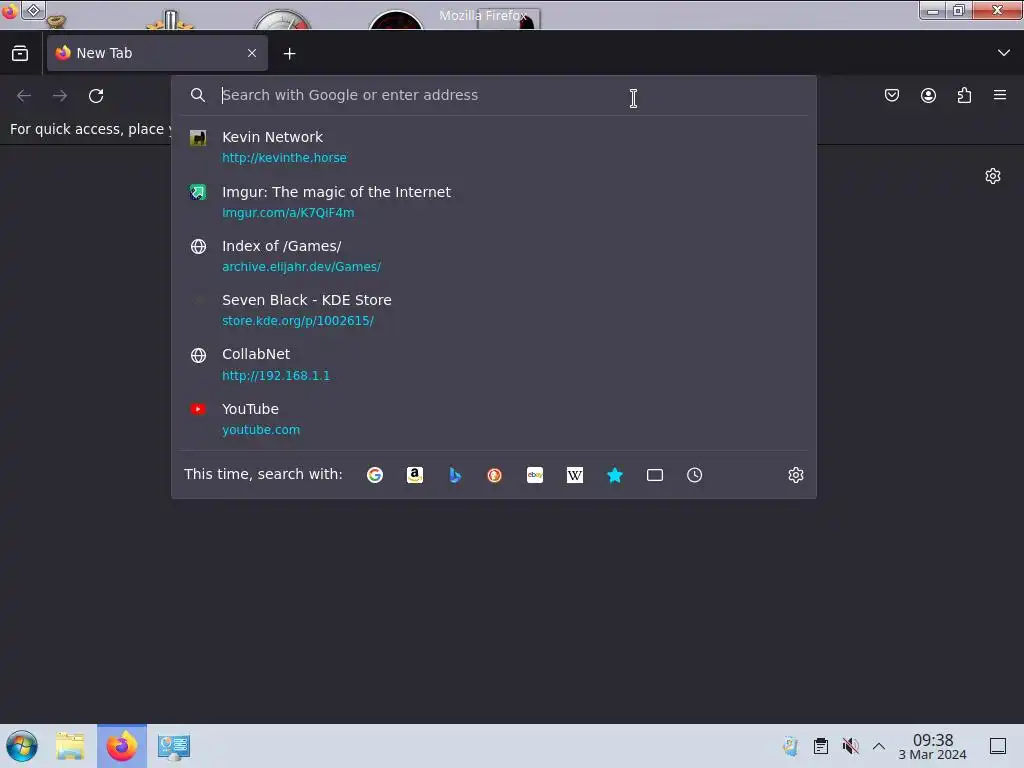This screenshot has width=1024, height=768.
Task: Go forward one page
Action: pyautogui.click(x=60, y=95)
